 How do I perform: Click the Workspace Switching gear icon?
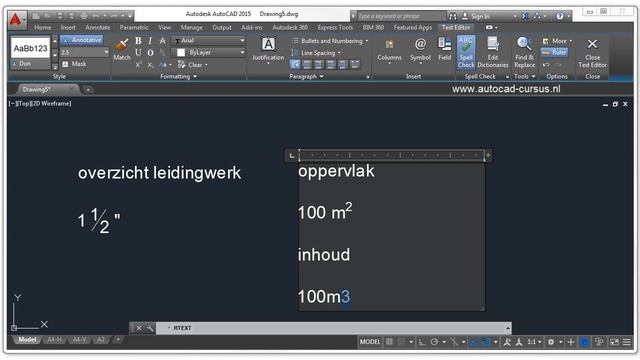click(551, 342)
